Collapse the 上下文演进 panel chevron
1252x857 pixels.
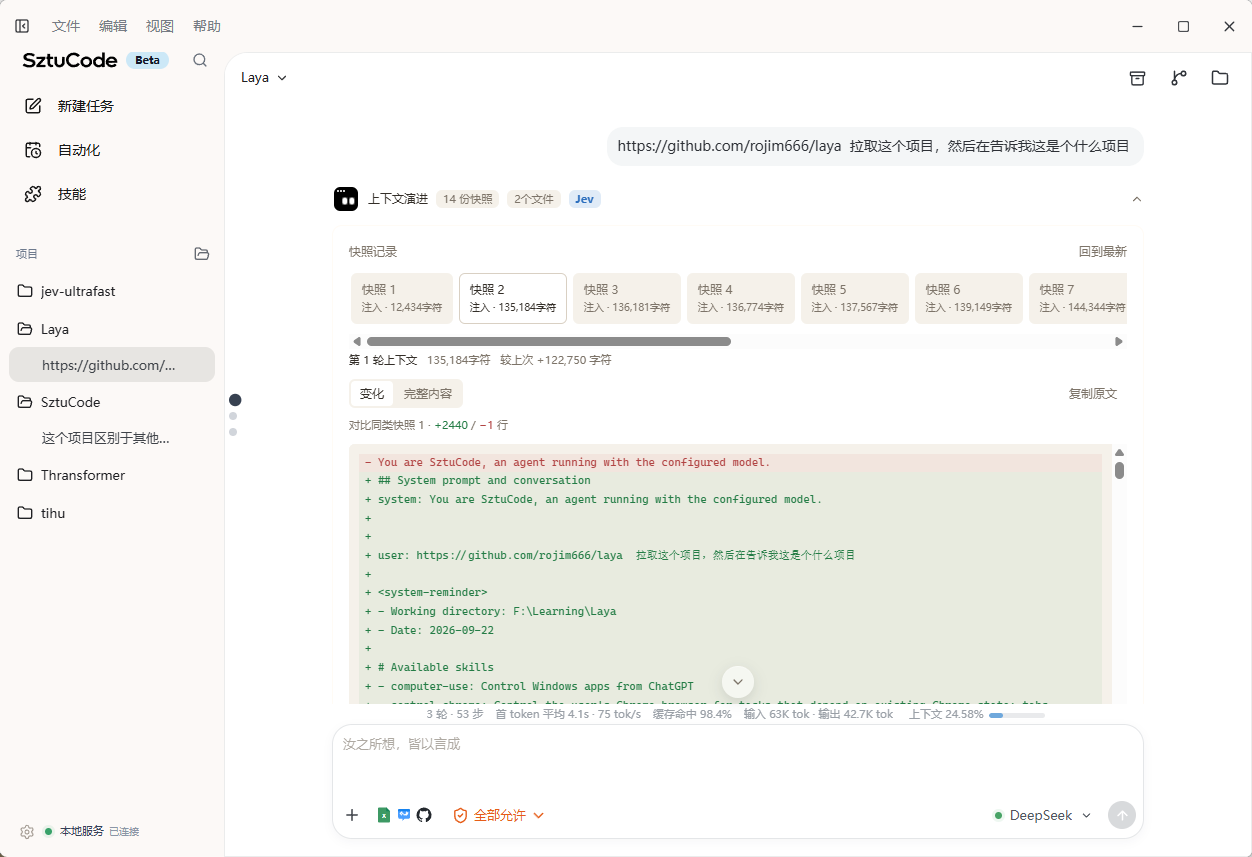click(x=1136, y=200)
